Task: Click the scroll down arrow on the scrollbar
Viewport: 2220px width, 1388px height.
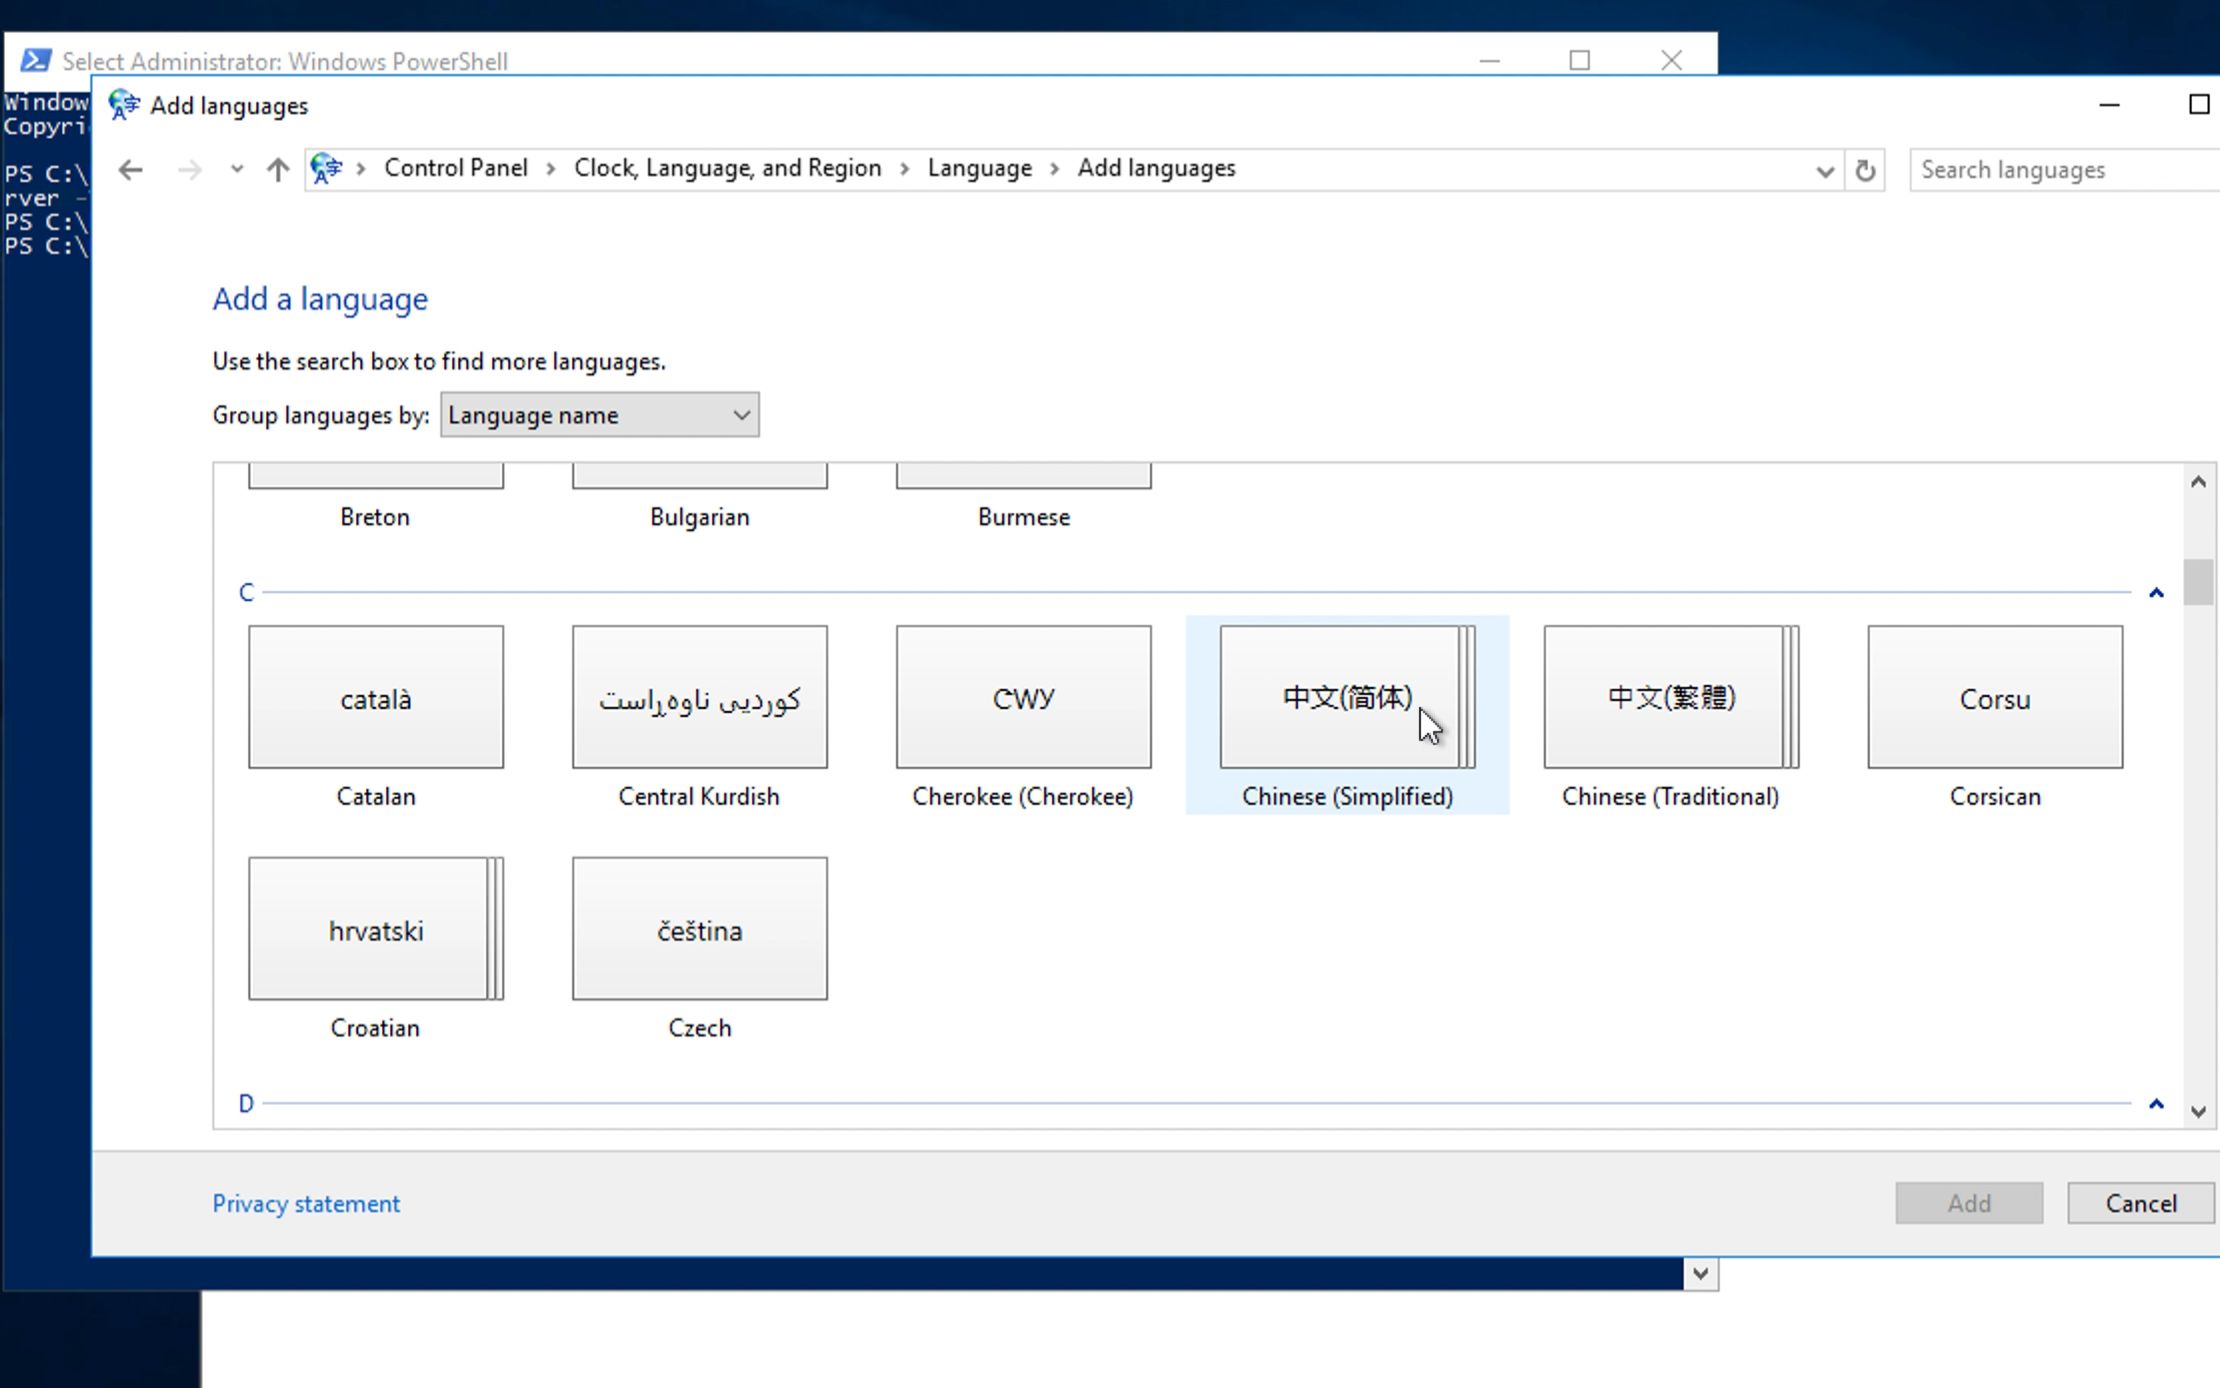Action: coord(2198,1111)
